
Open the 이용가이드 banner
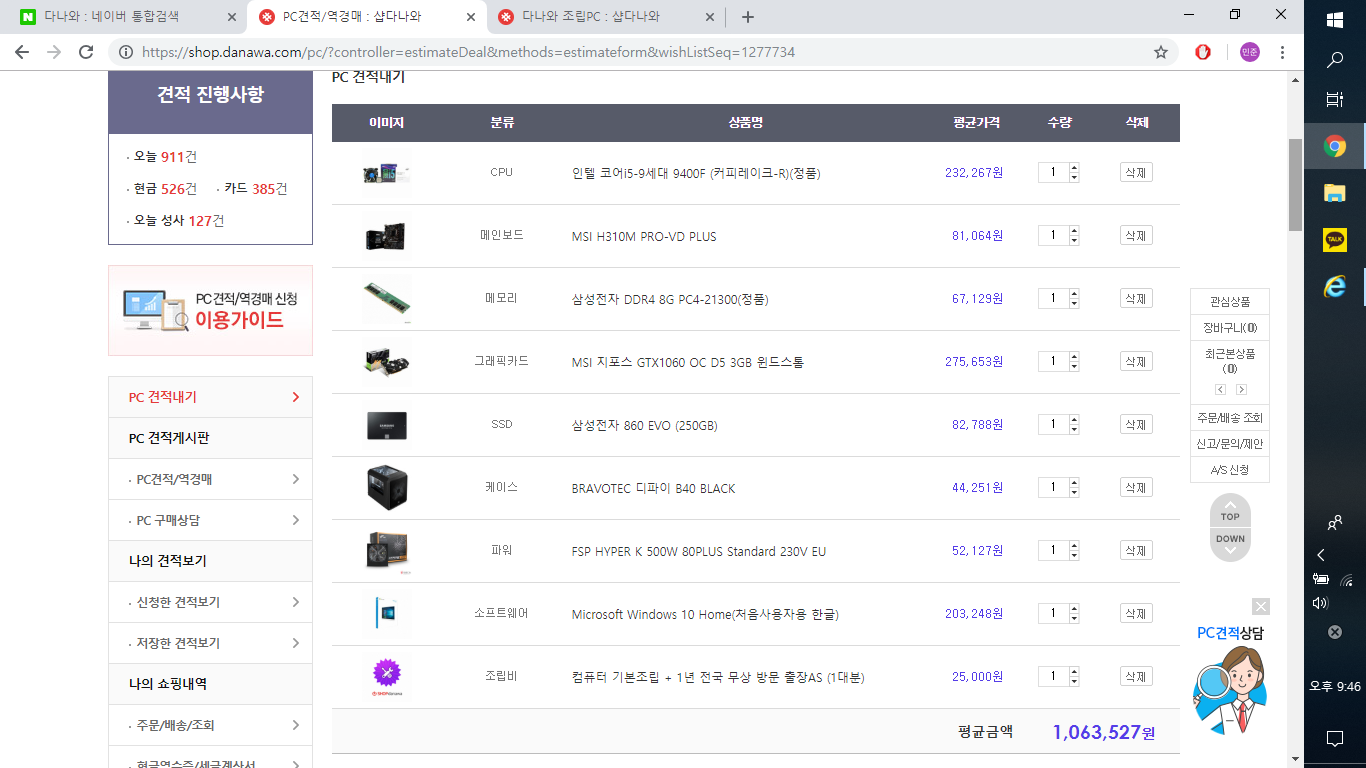pyautogui.click(x=210, y=310)
